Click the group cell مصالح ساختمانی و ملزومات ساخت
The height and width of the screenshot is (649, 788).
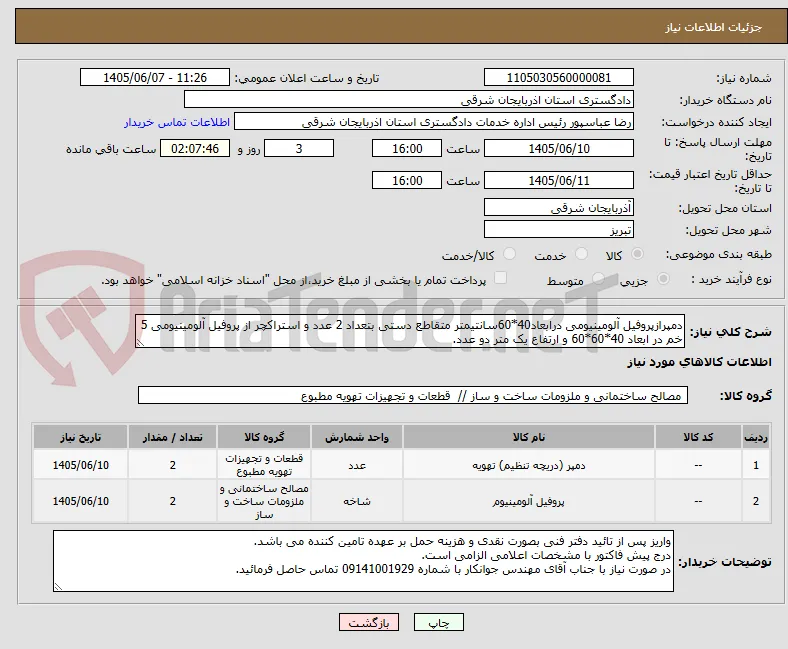(264, 501)
